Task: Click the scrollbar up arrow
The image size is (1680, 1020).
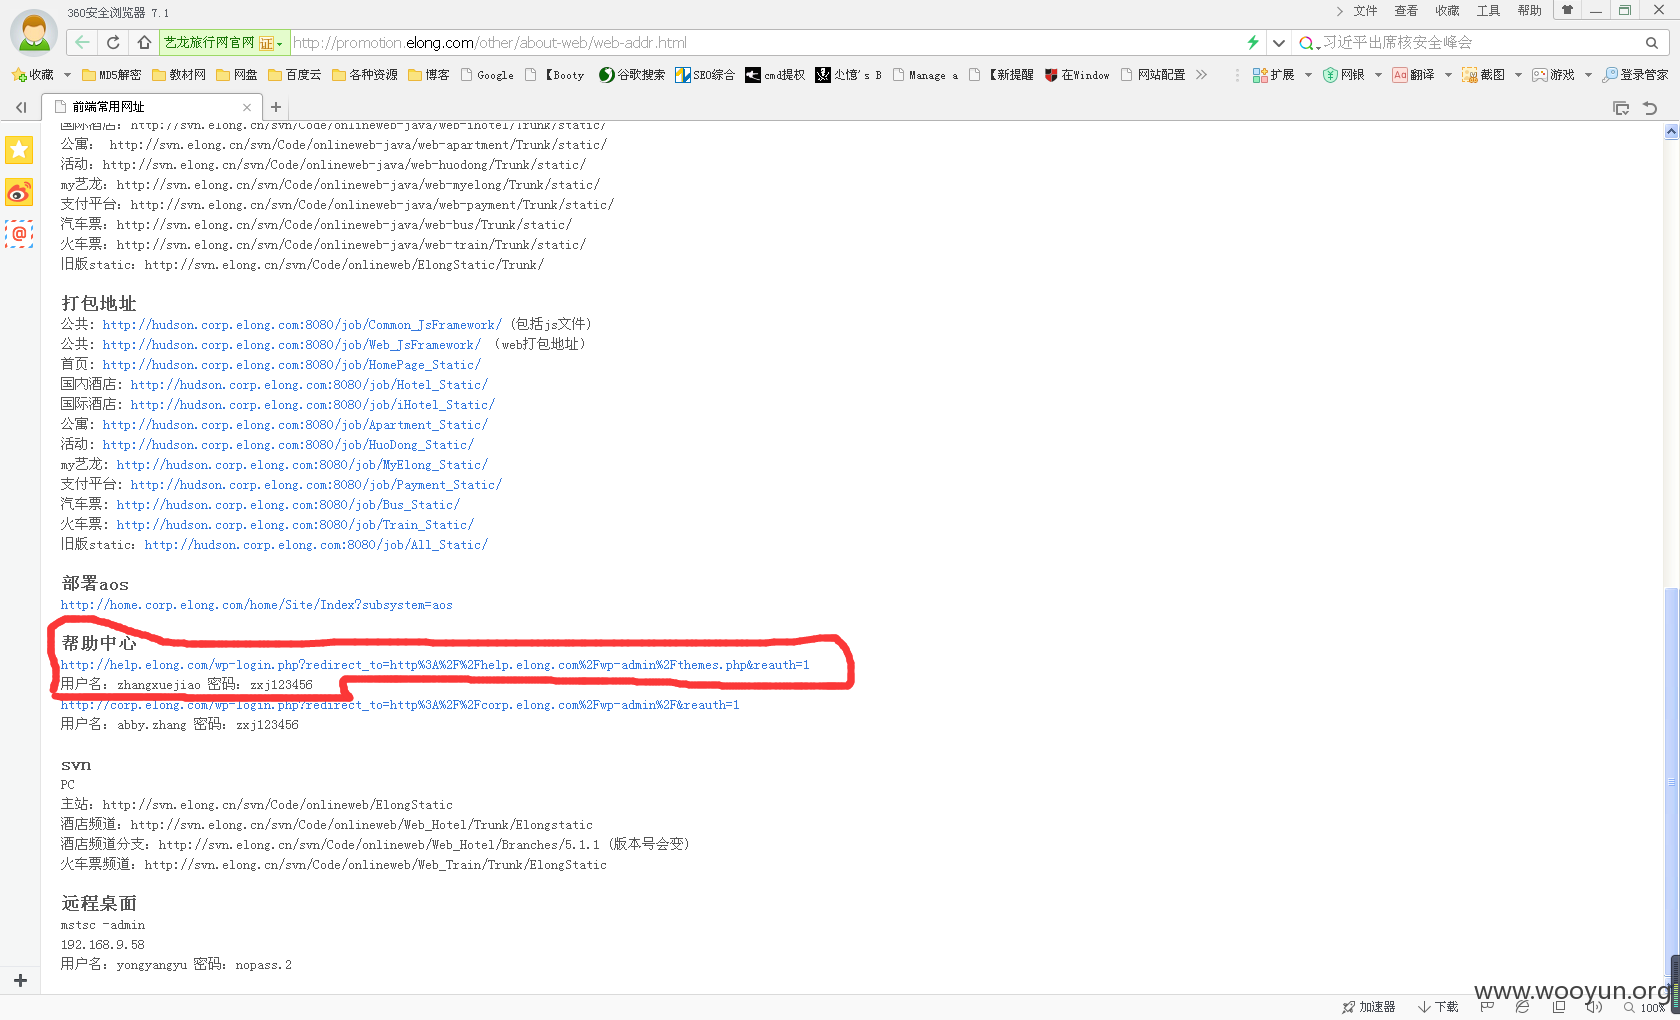Action: pyautogui.click(x=1671, y=131)
